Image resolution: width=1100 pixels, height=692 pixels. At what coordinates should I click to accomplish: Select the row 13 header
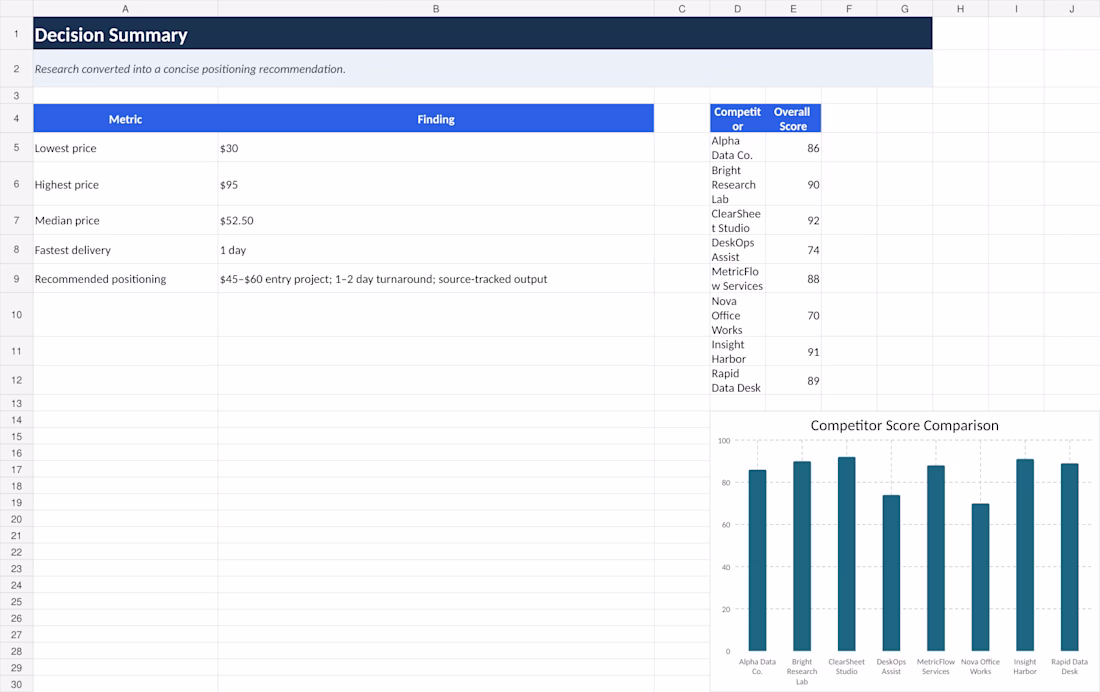pyautogui.click(x=16, y=404)
